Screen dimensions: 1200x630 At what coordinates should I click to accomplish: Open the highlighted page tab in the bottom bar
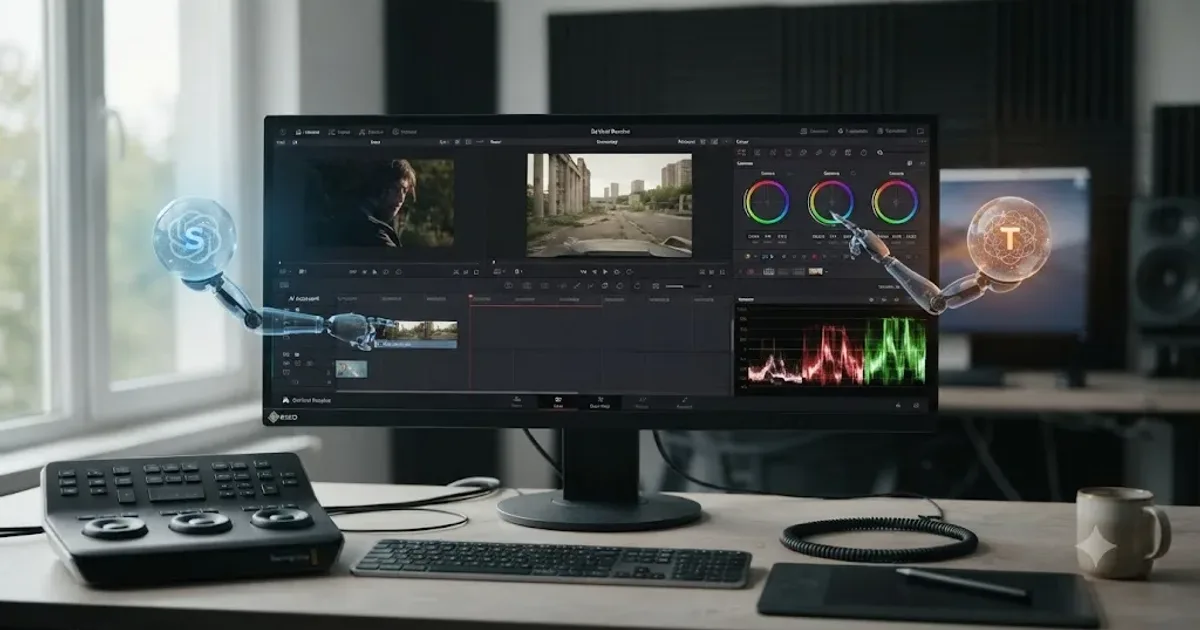[x=558, y=402]
